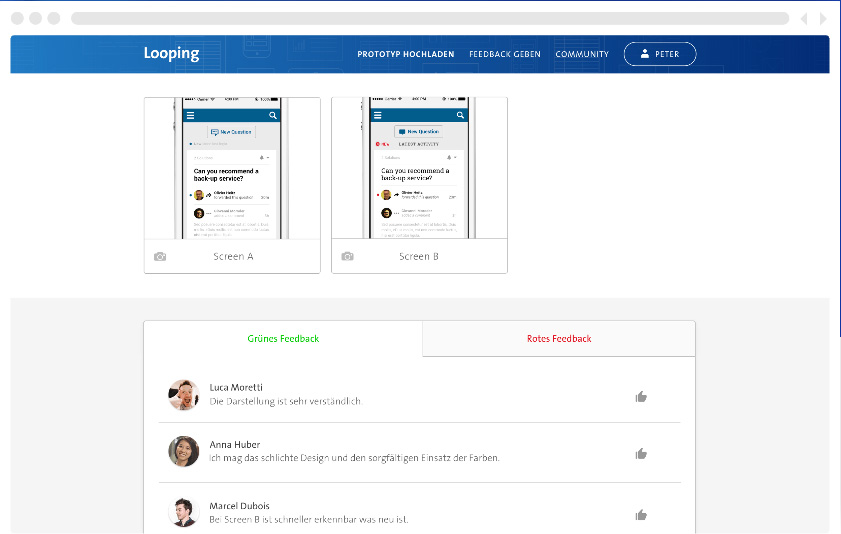The height and width of the screenshot is (534, 841).
Task: Open the Screen A prototype thumbnail
Action: pyautogui.click(x=232, y=168)
